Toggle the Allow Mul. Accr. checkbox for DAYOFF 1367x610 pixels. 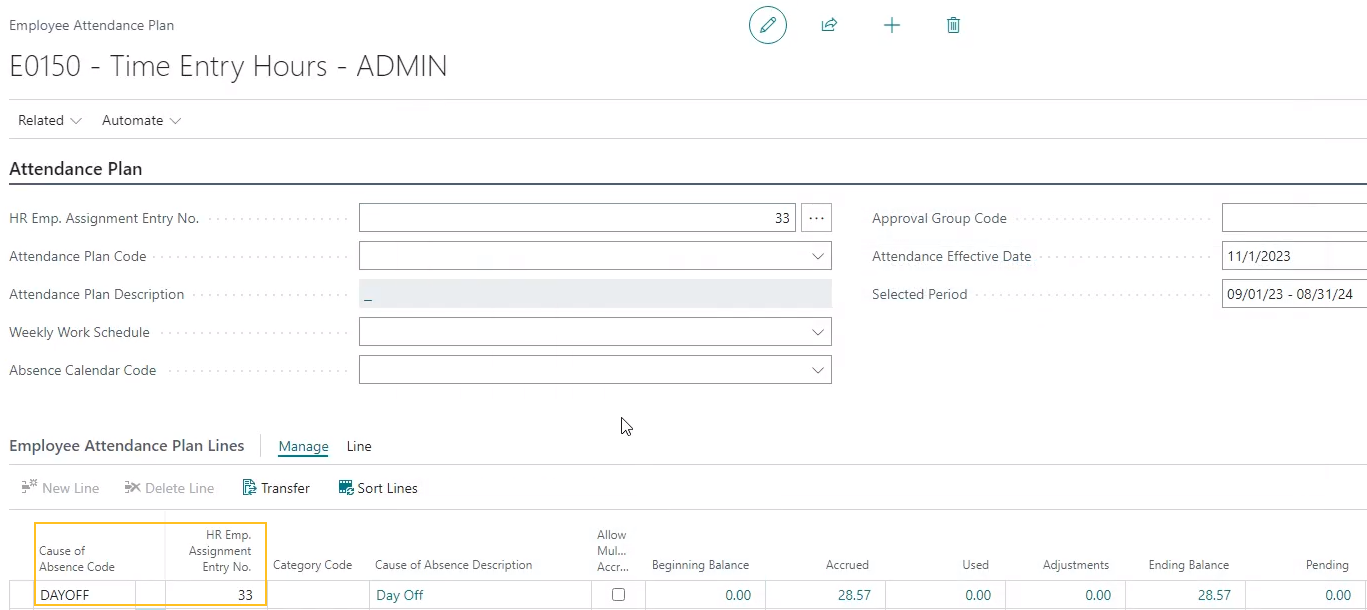(x=618, y=594)
